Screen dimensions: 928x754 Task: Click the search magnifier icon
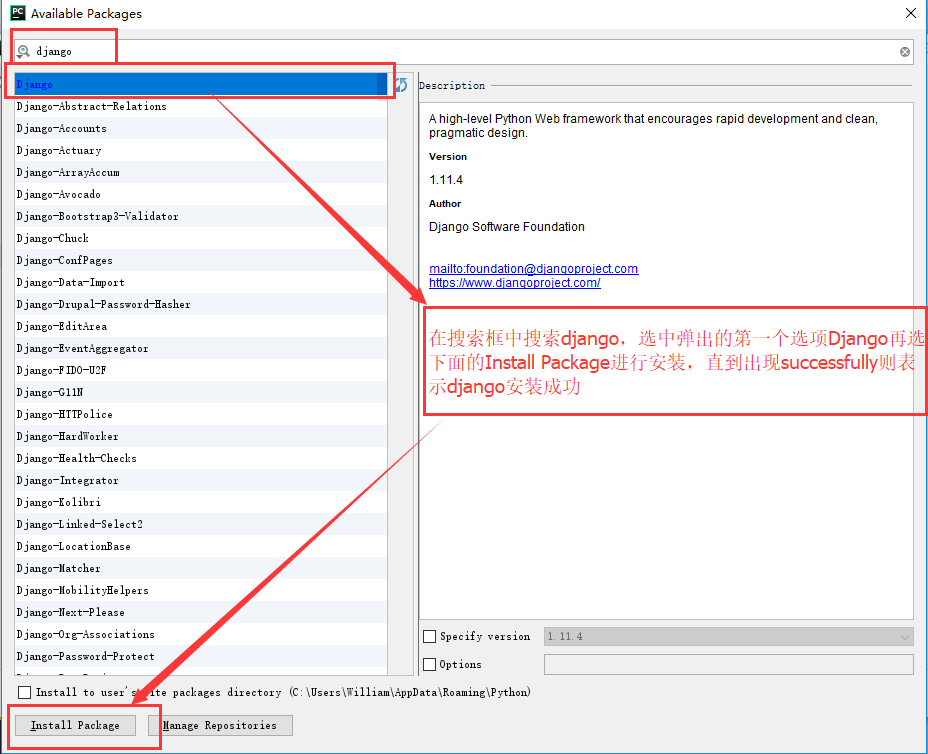23,51
